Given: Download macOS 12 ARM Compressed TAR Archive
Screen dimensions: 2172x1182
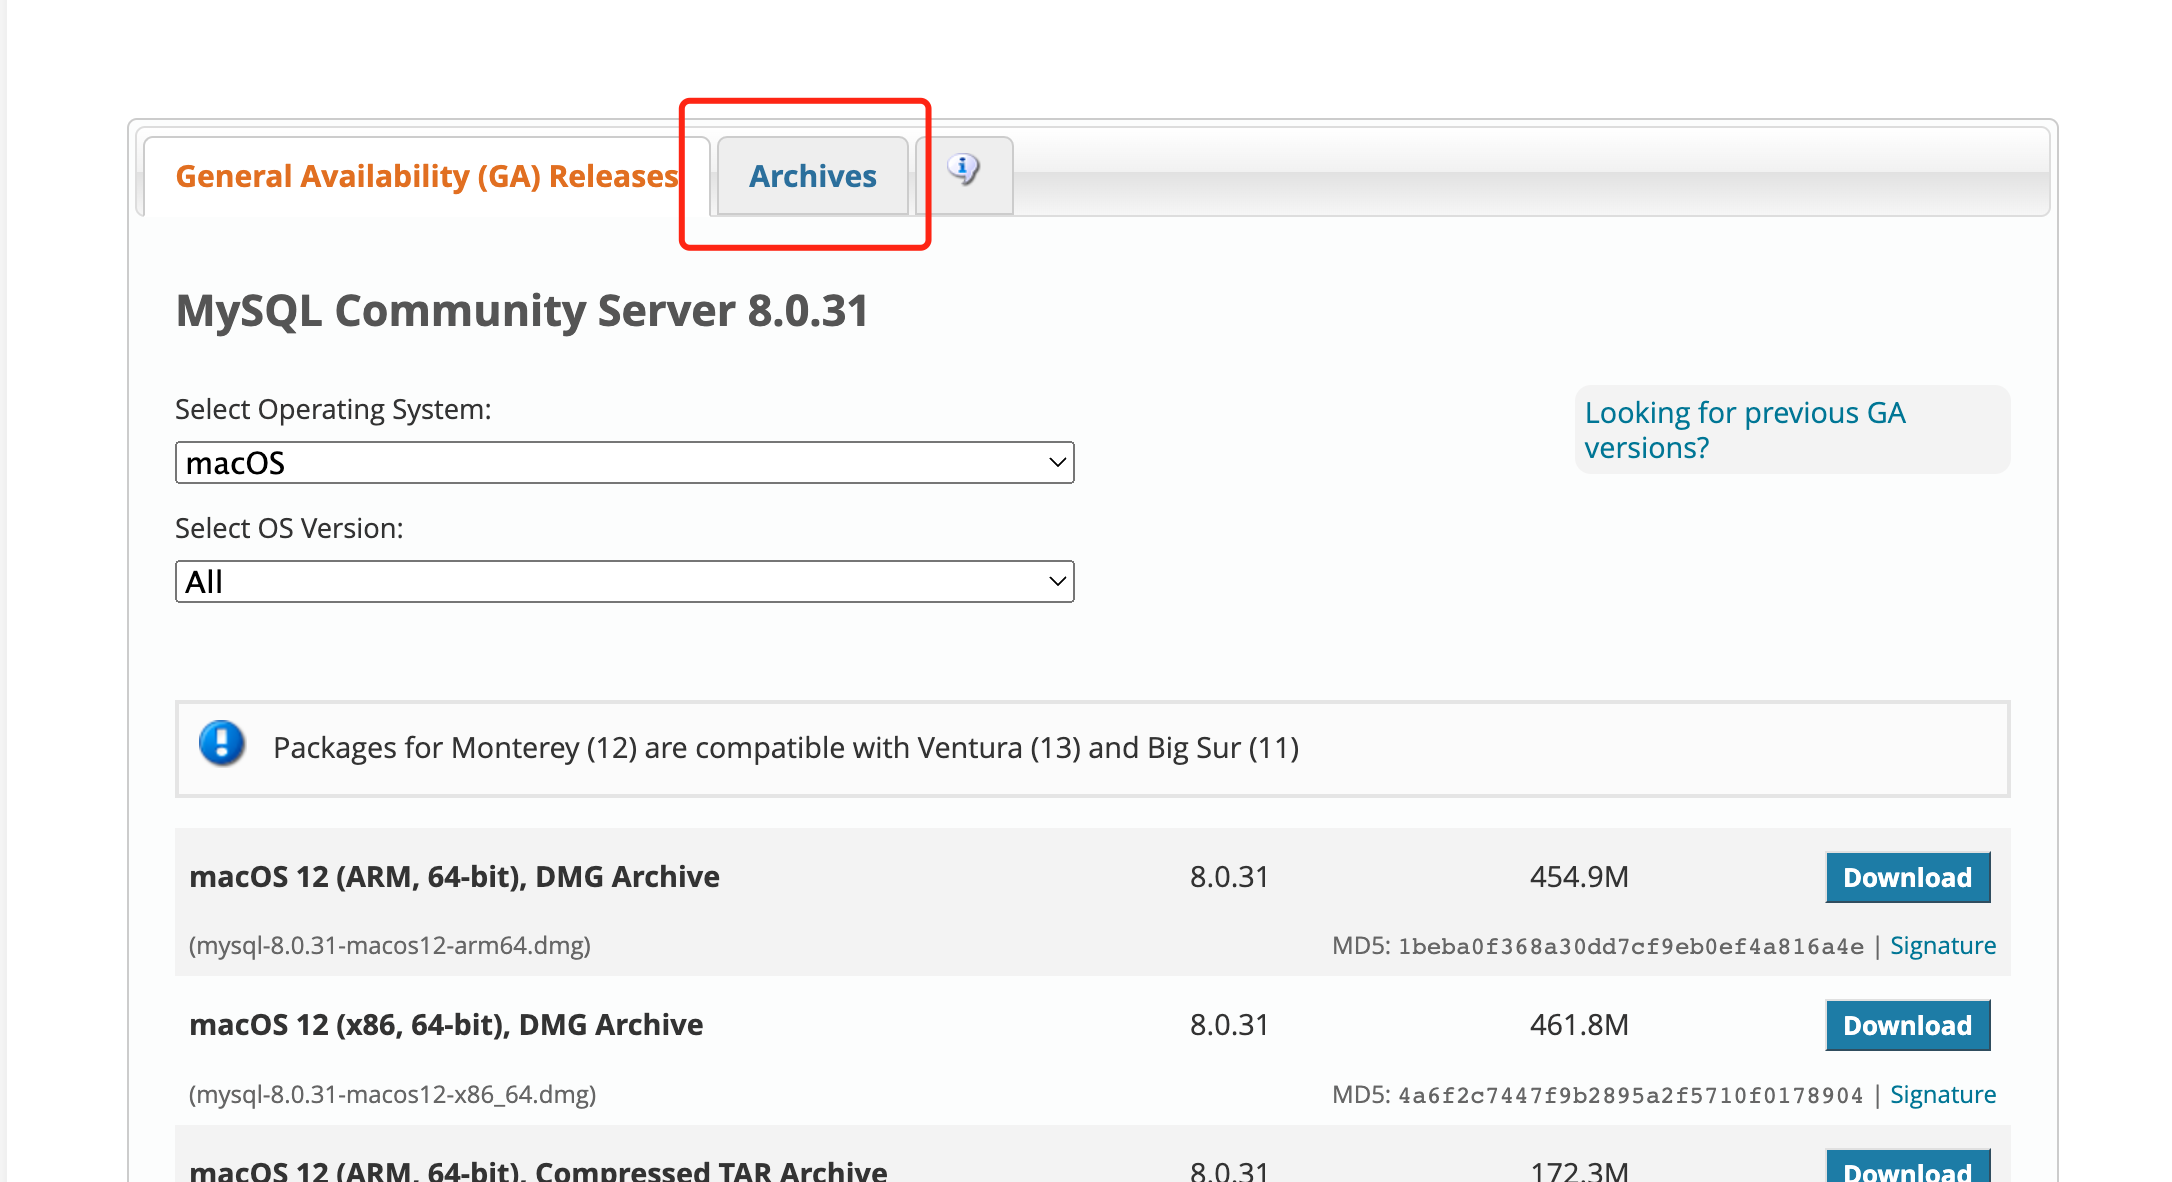Looking at the screenshot, I should click(x=1908, y=1167).
